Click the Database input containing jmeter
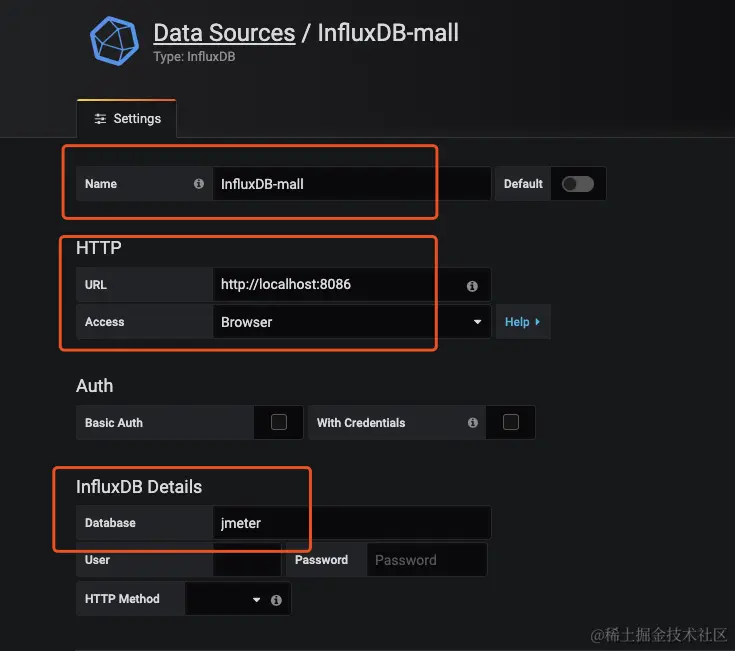The width and height of the screenshot is (735, 651). click(352, 523)
